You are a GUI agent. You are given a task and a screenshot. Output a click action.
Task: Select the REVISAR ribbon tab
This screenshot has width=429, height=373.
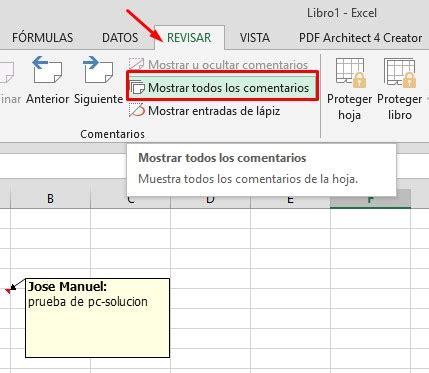(x=189, y=38)
